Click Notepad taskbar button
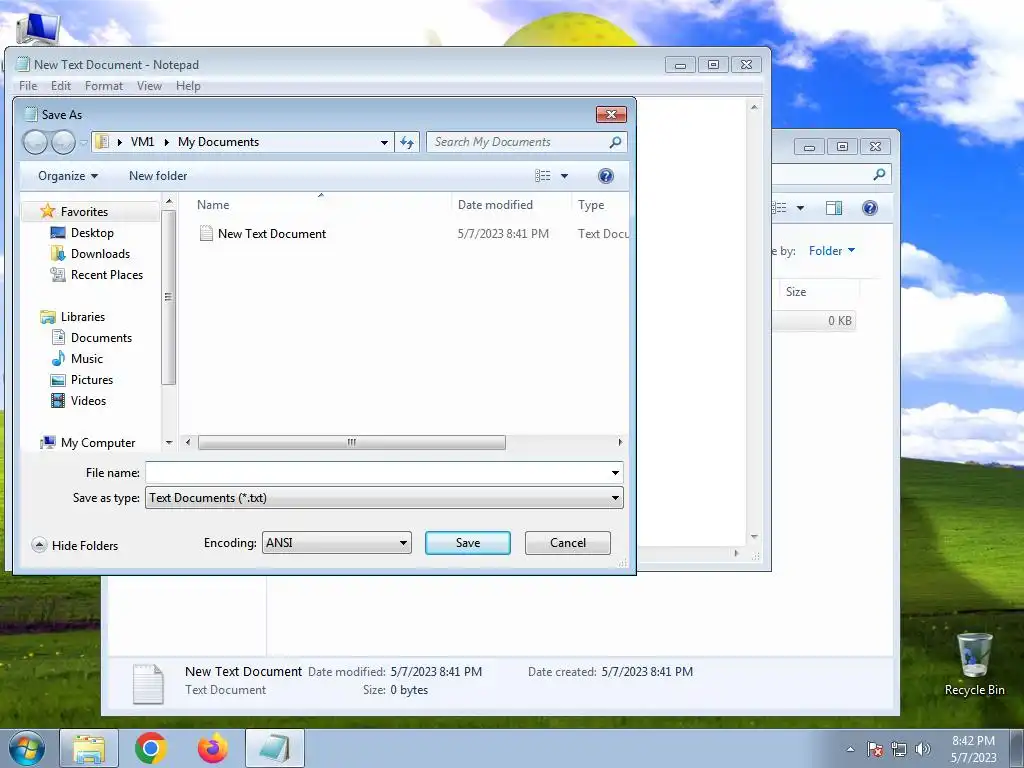 click(x=275, y=748)
